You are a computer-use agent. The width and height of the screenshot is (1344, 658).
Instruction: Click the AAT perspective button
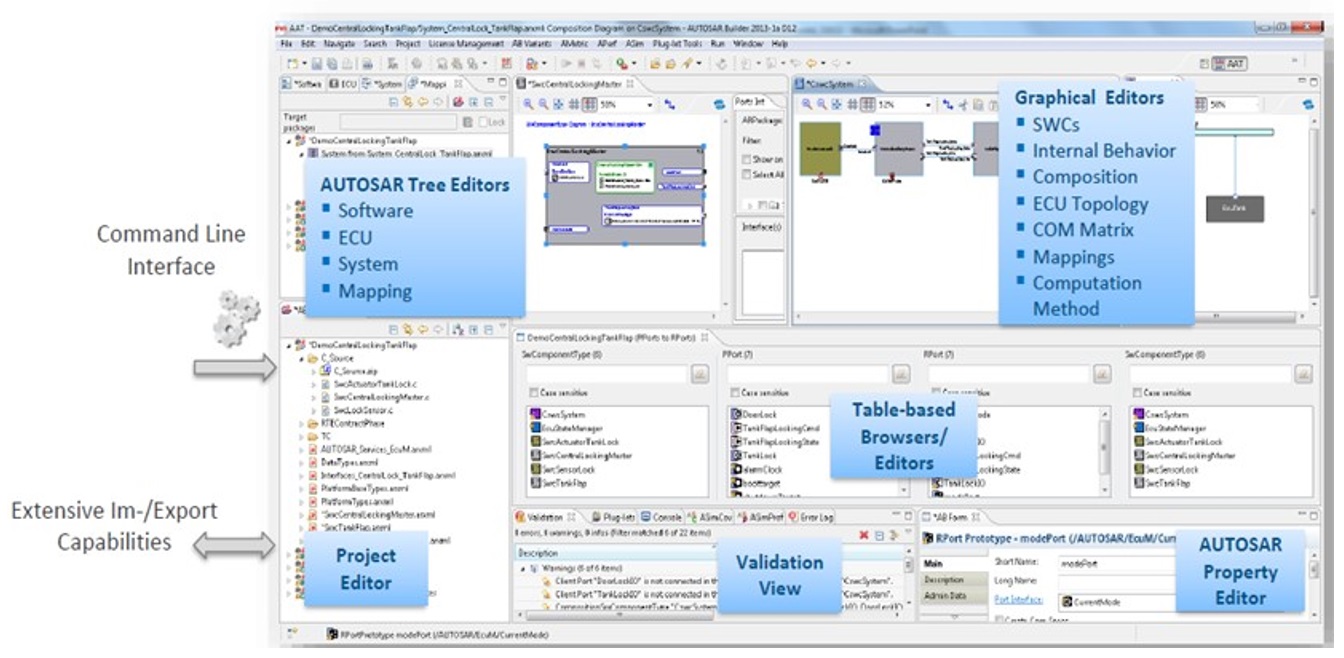(x=1229, y=64)
